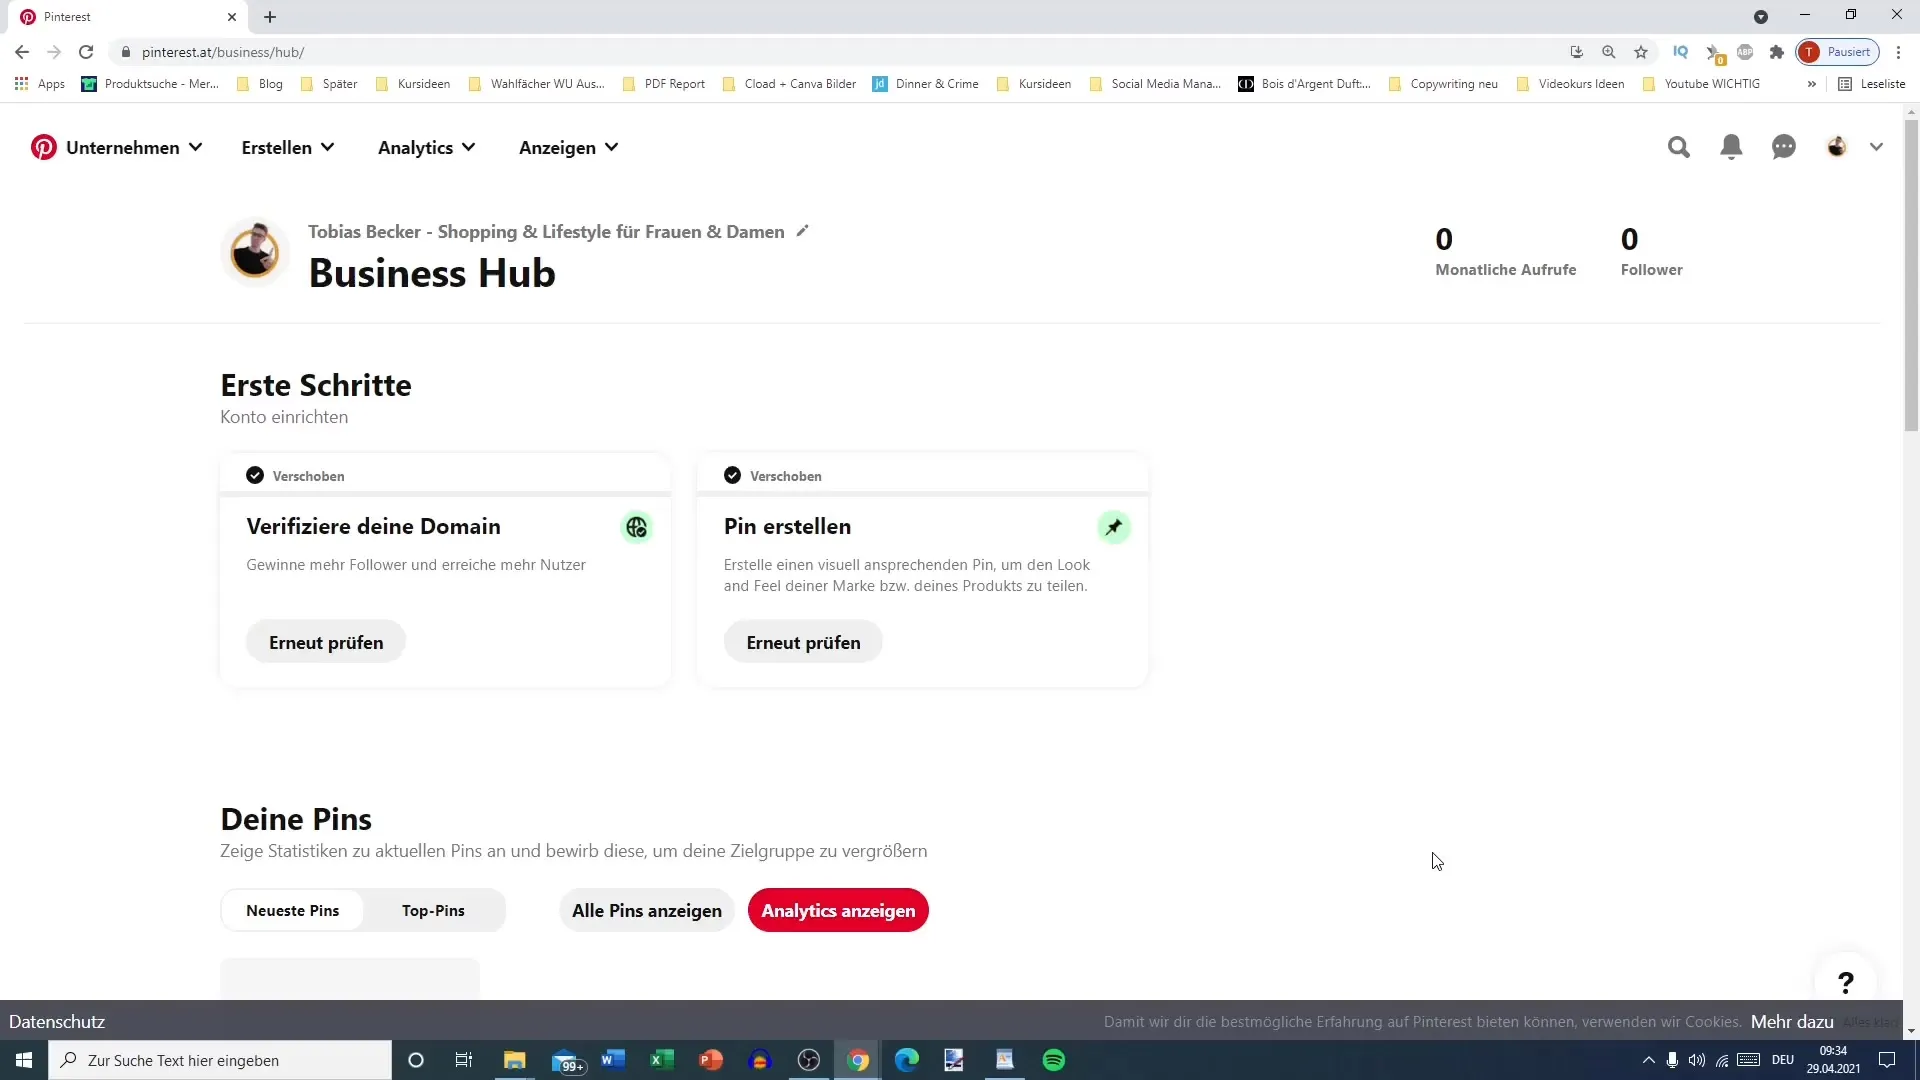Click the volume speaker tray icon
Screen dimensions: 1920x1080
(1696, 1060)
